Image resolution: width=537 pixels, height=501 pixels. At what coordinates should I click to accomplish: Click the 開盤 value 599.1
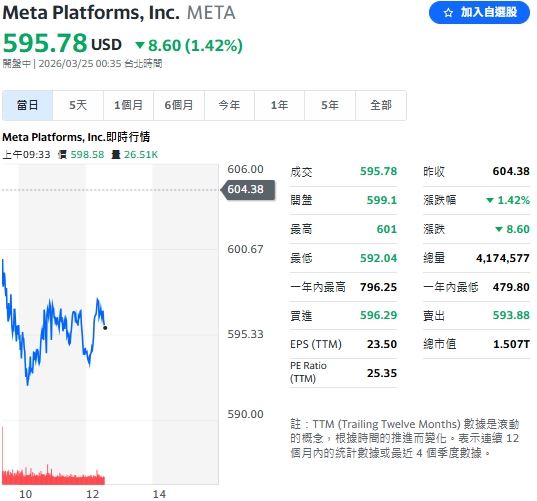pyautogui.click(x=382, y=200)
